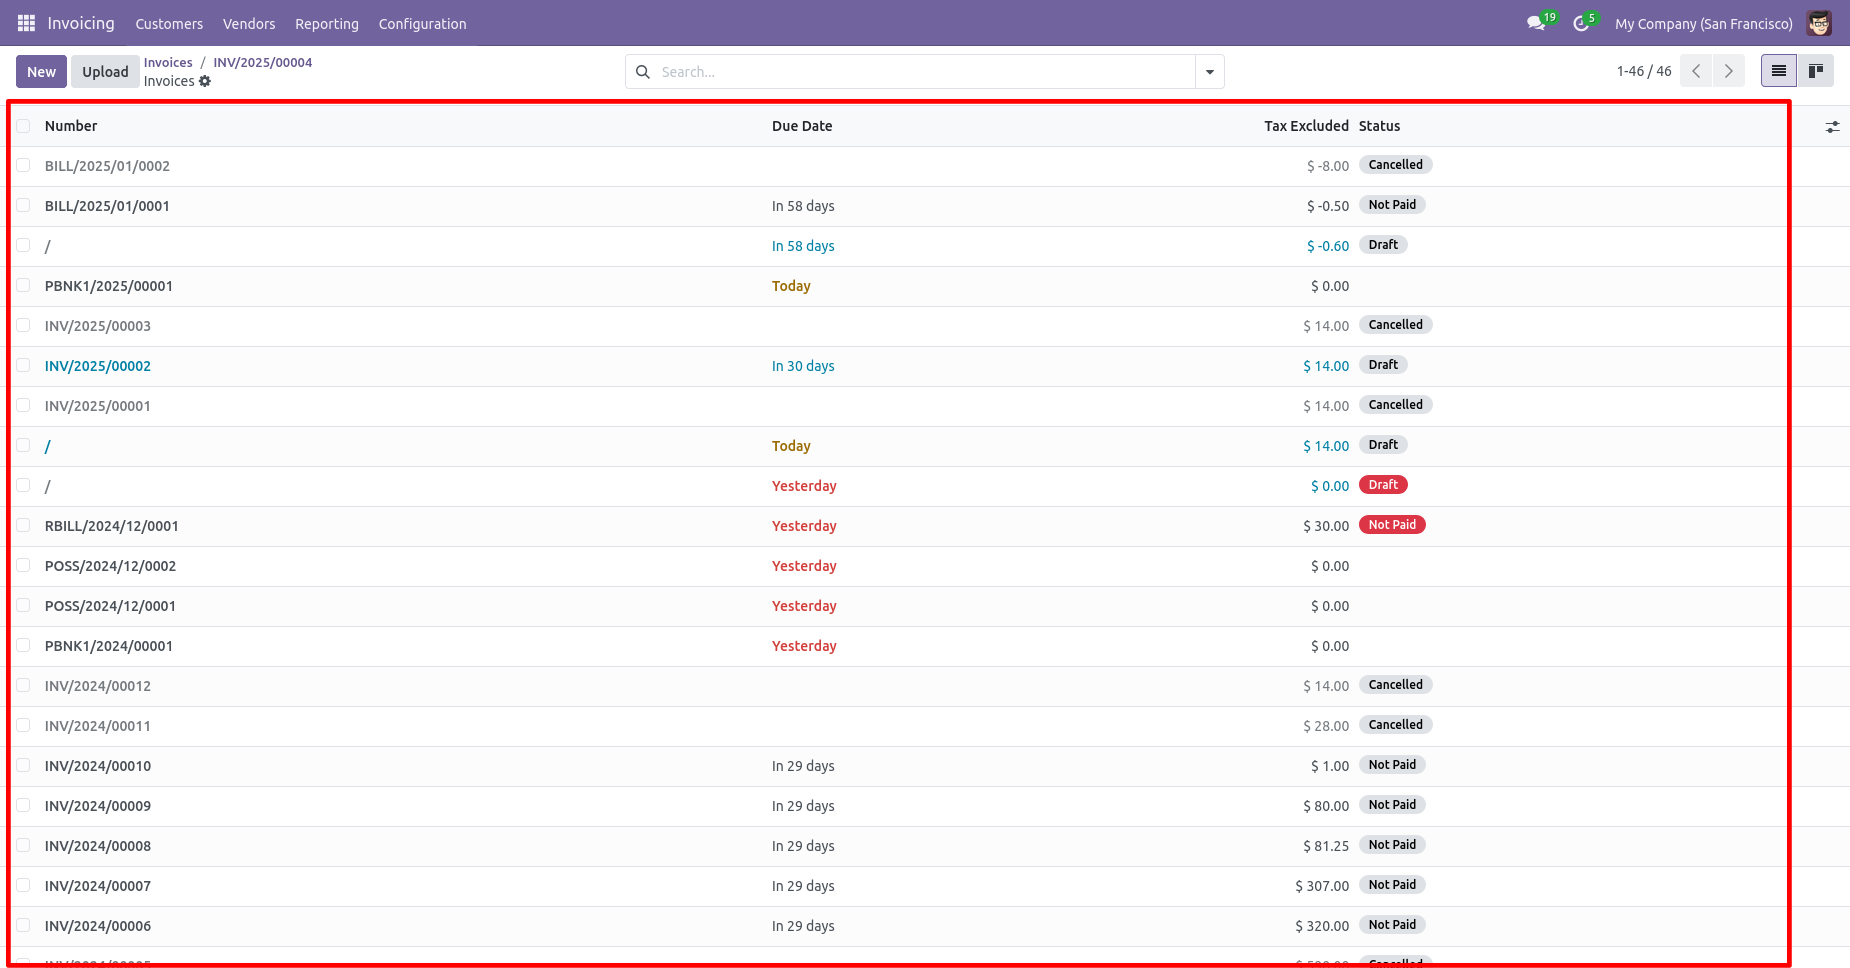The height and width of the screenshot is (968, 1850).
Task: Open invoice INV/2024/00012
Action: point(98,686)
